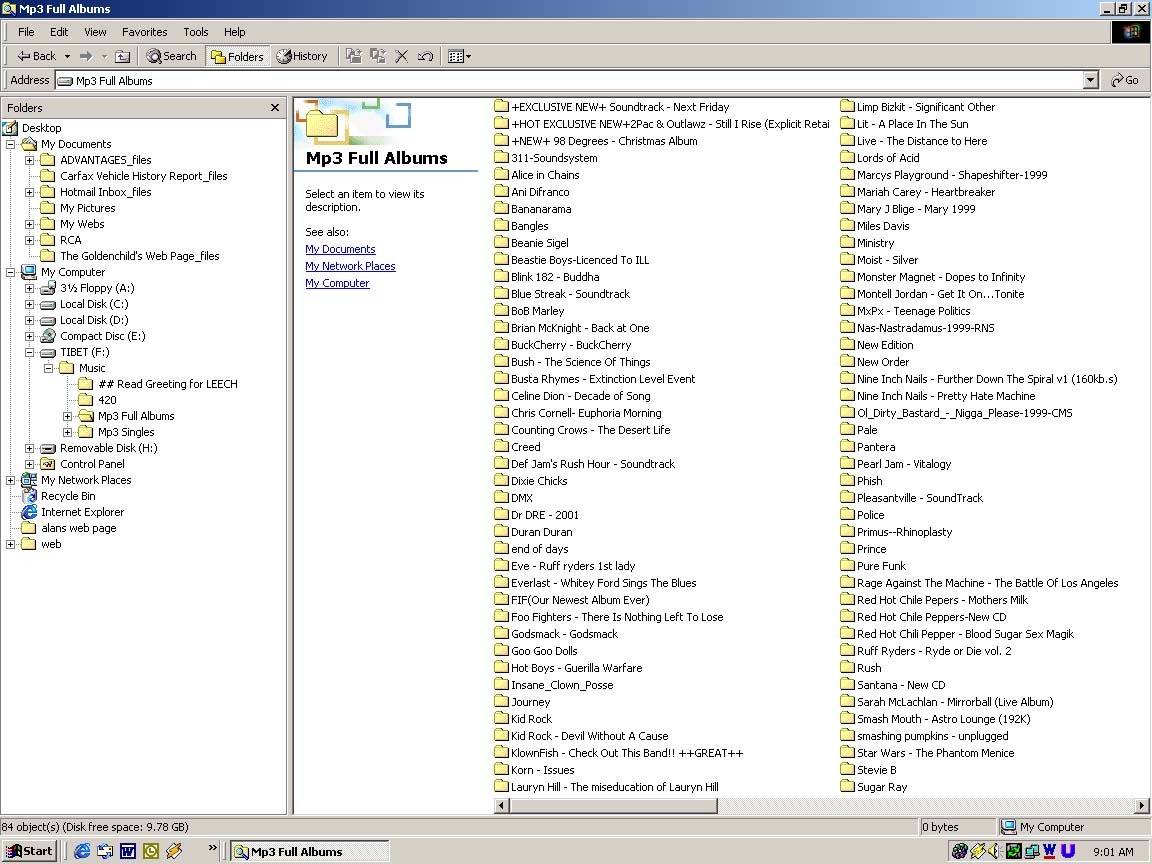The image size is (1152, 864).
Task: Open the Search pane from the toolbar
Action: point(171,56)
